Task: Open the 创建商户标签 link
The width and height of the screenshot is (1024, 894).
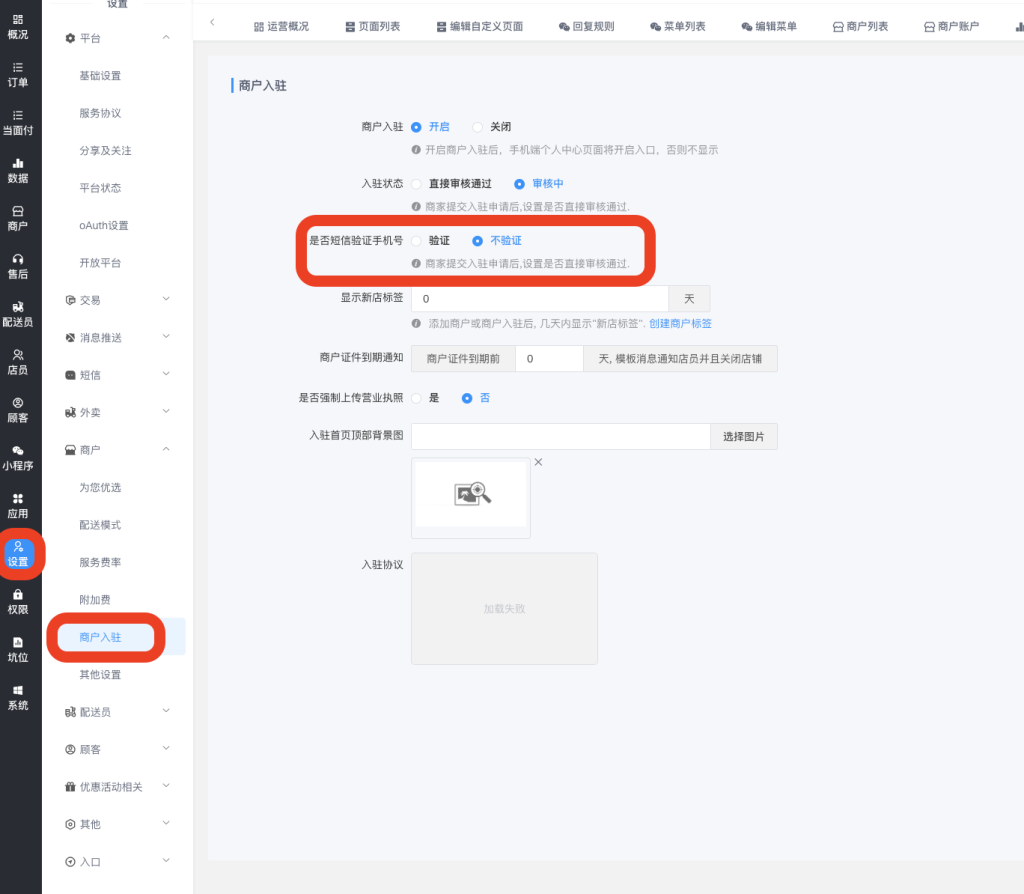Action: click(680, 324)
